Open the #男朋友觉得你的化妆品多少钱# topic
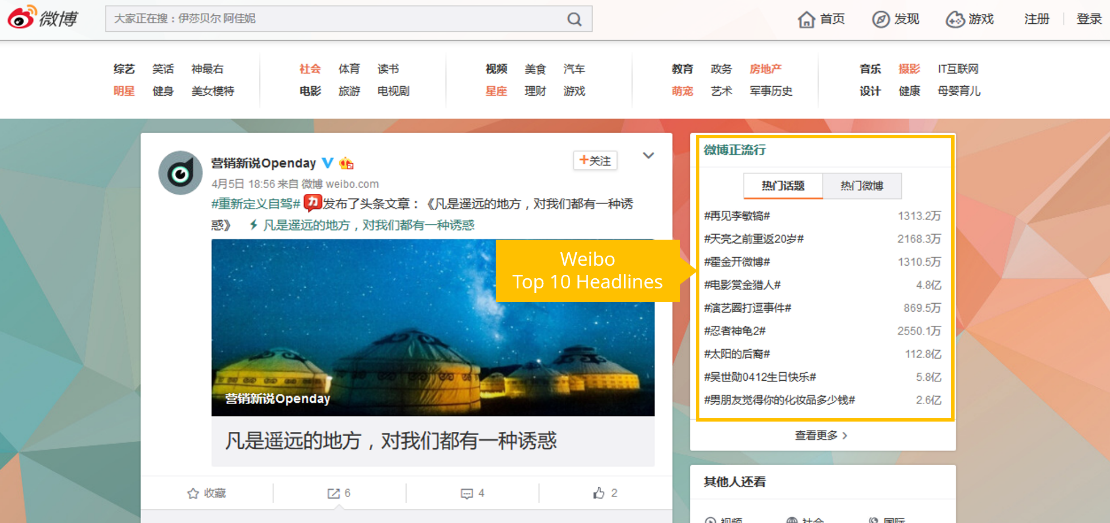This screenshot has width=1110, height=523. 779,400
